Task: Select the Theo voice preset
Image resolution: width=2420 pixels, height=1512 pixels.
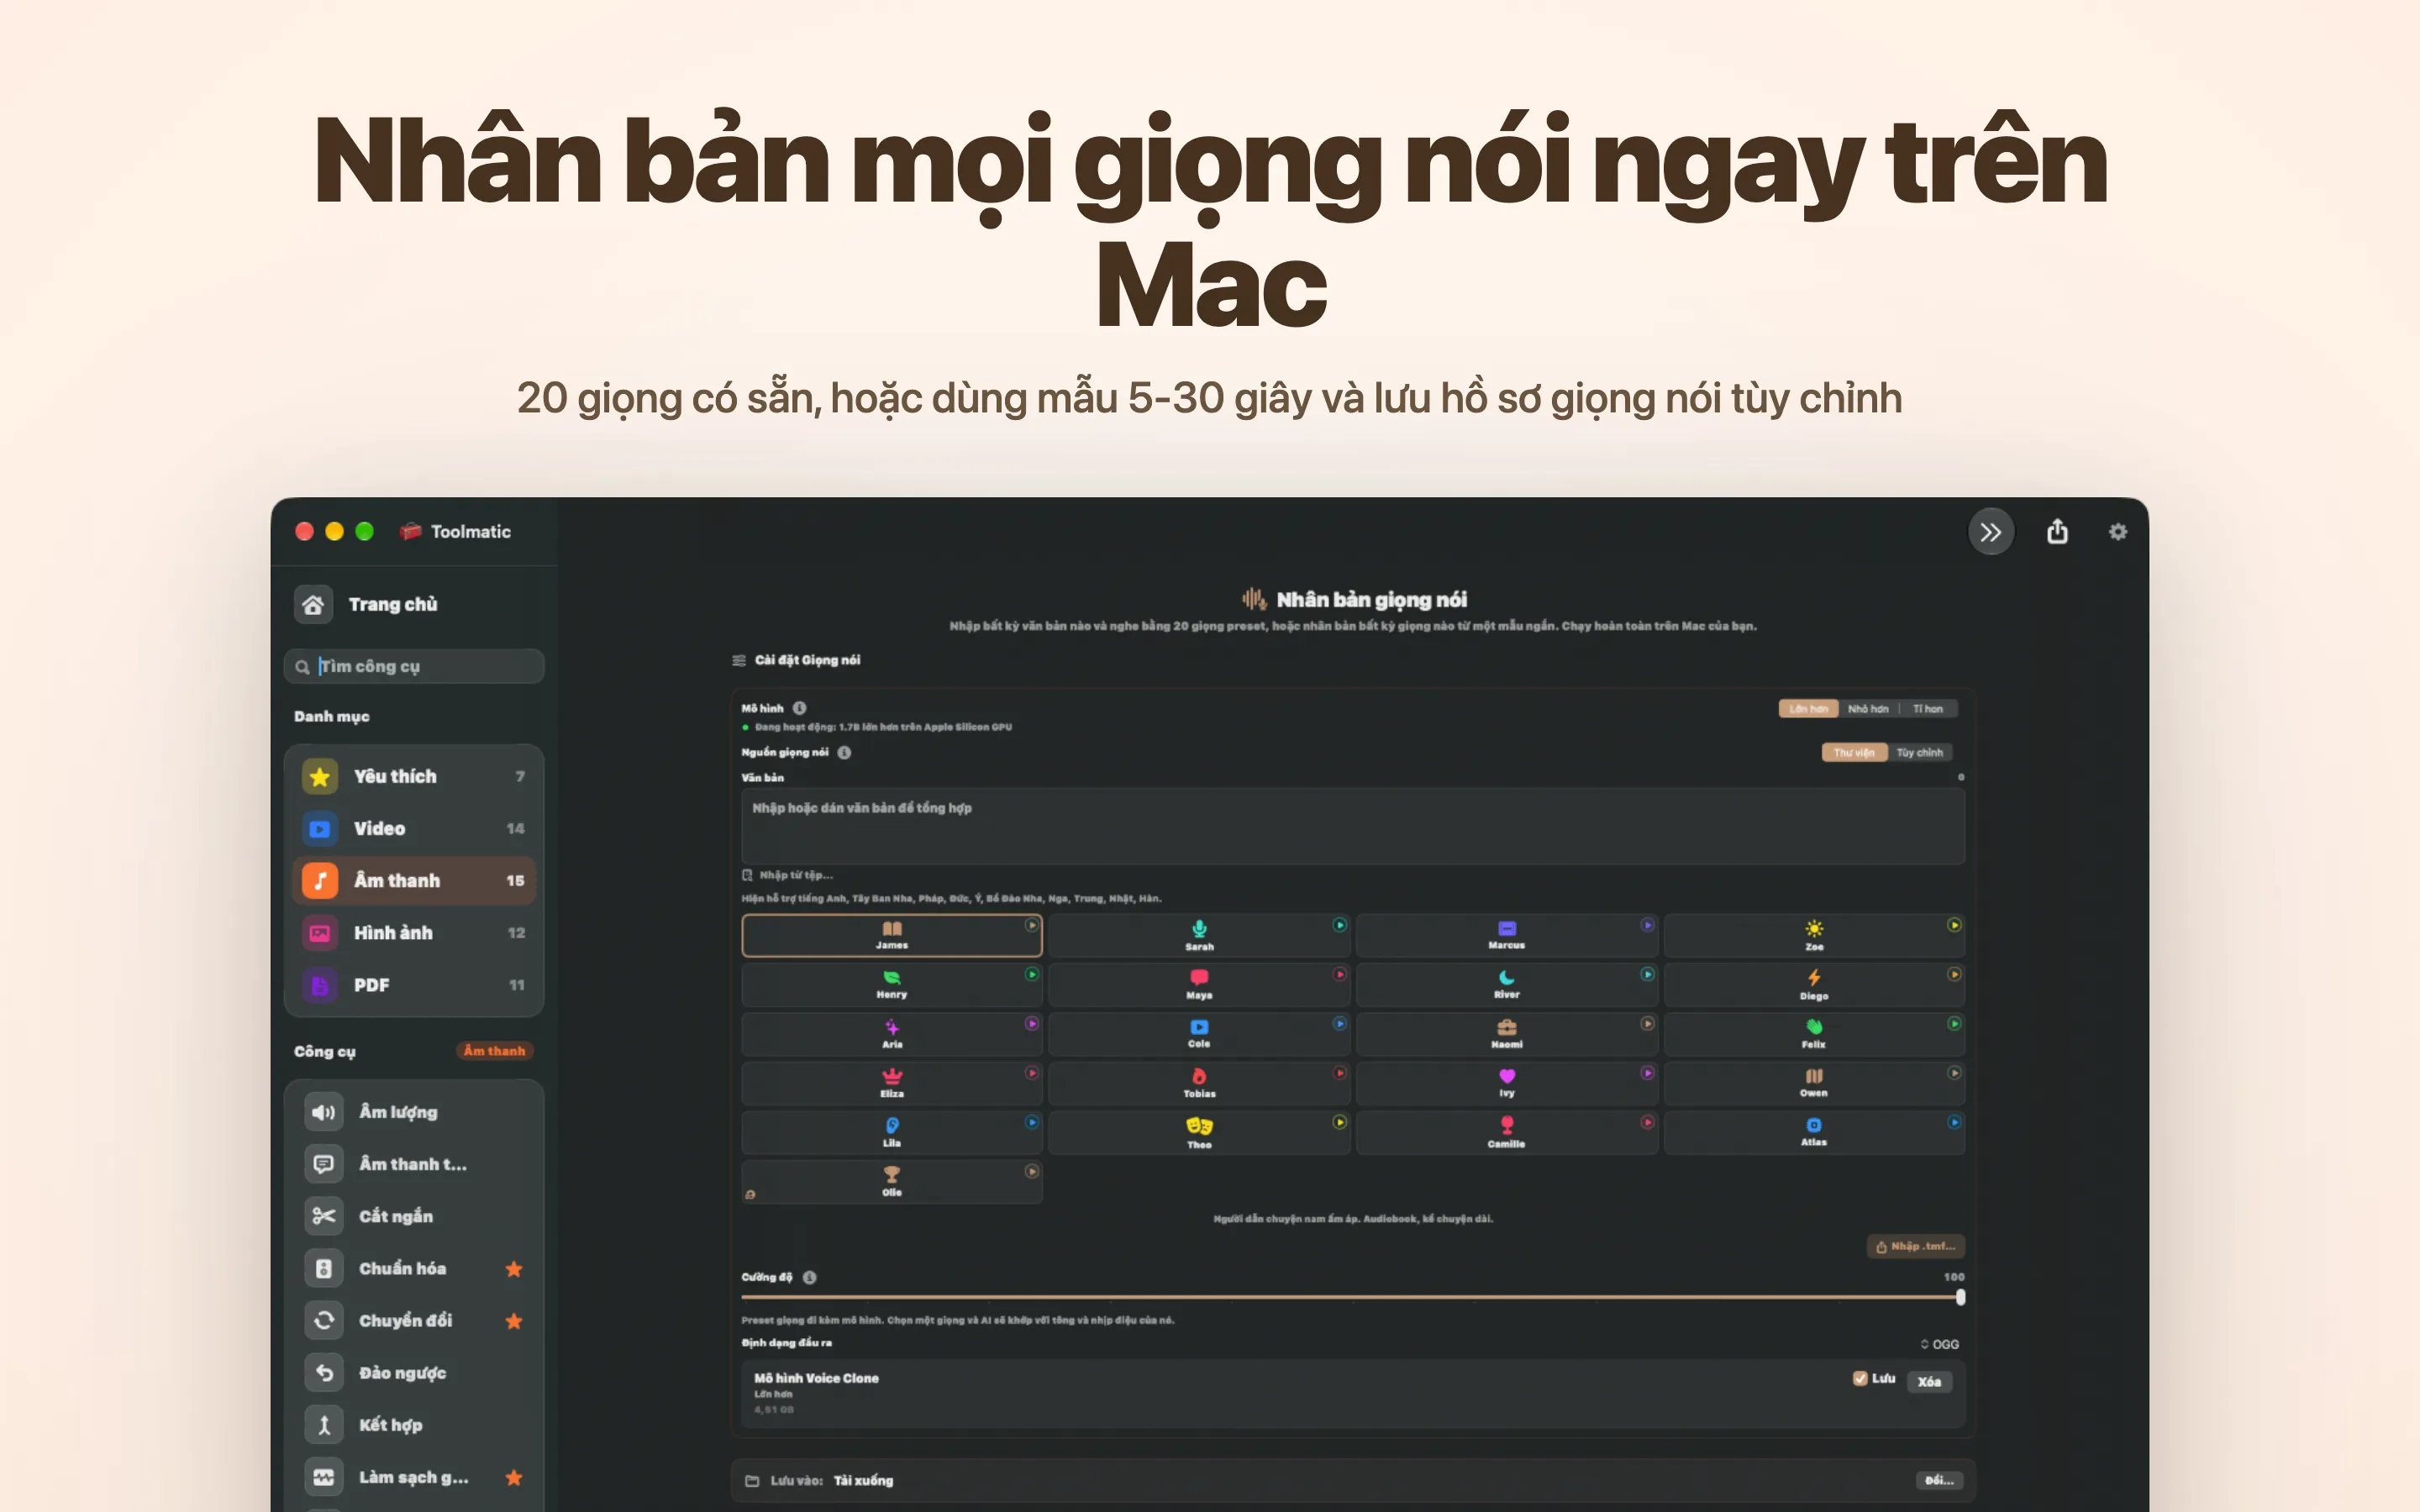Action: point(1199,1133)
